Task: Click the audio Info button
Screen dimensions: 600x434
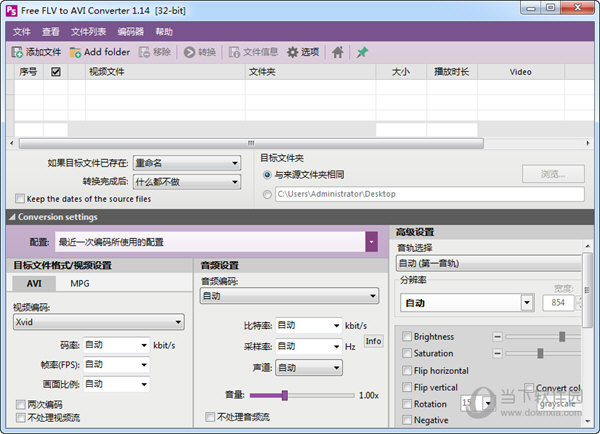Action: tap(373, 341)
